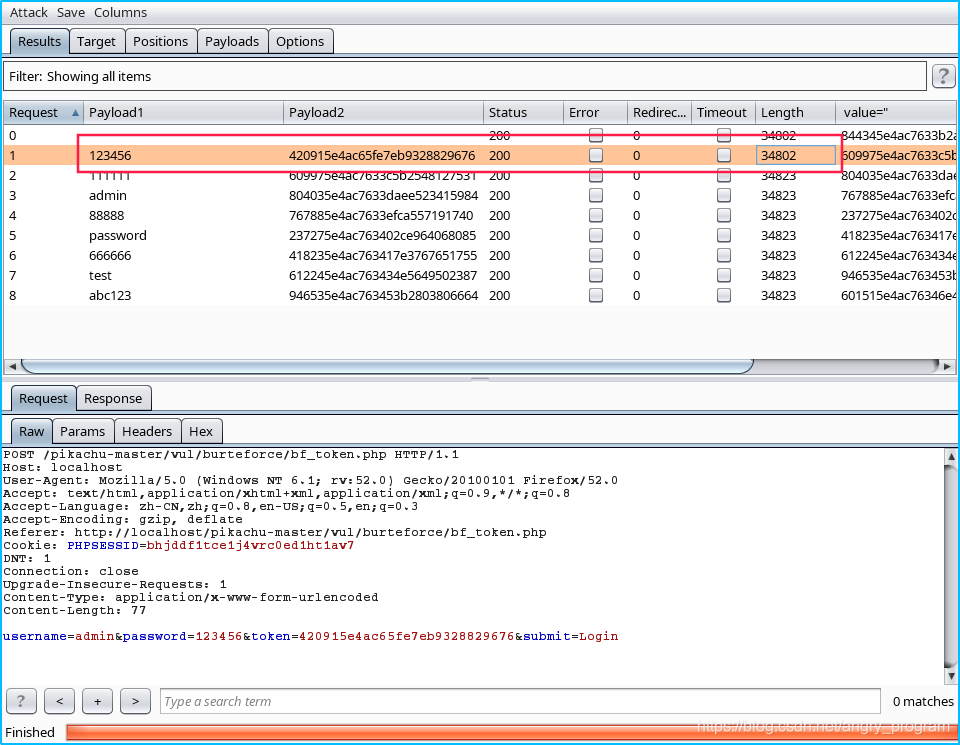Click the vertical scrollbar of raw request
Viewport: 960px width, 745px height.
click(x=951, y=566)
